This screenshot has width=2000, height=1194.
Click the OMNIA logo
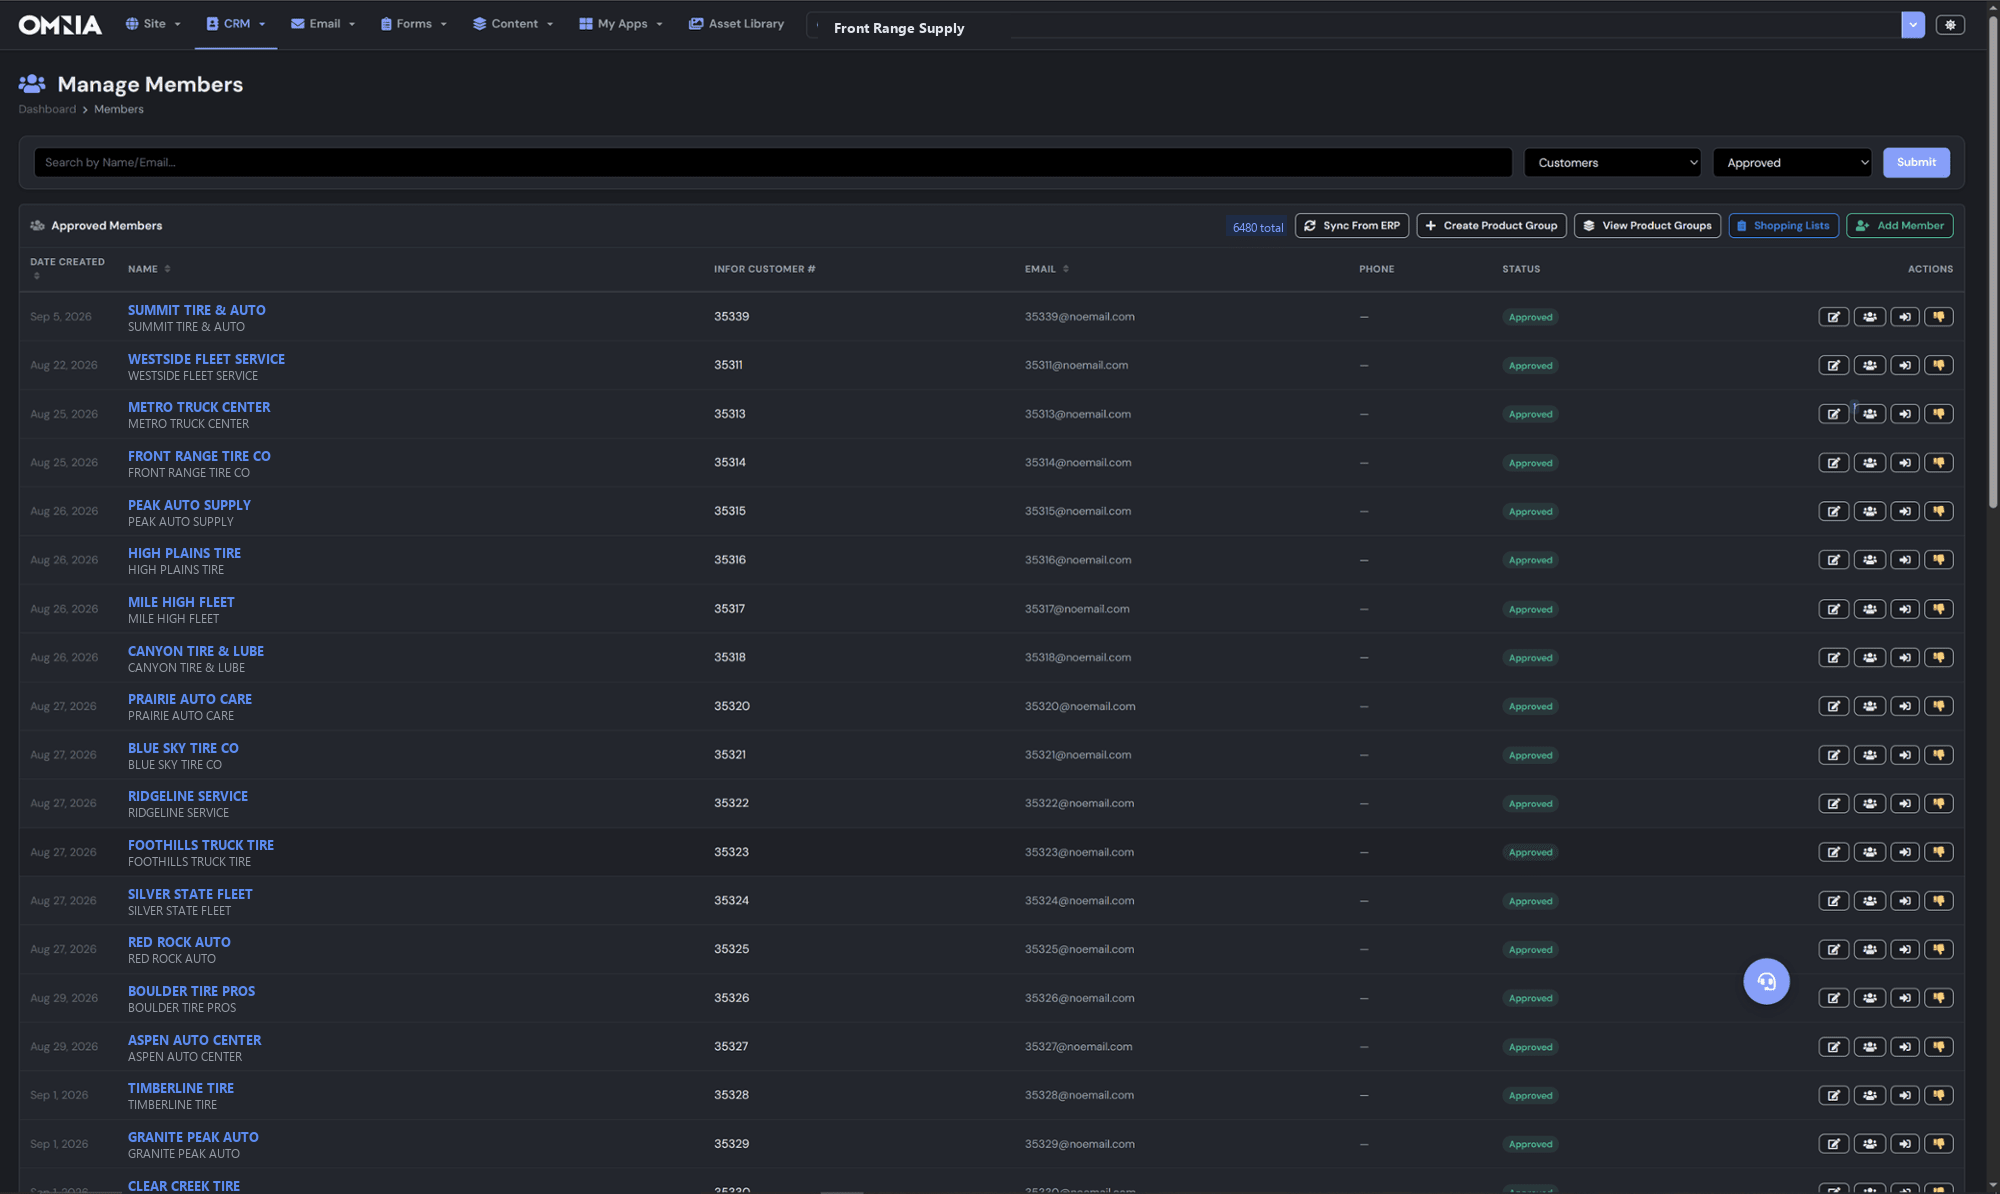[60, 25]
